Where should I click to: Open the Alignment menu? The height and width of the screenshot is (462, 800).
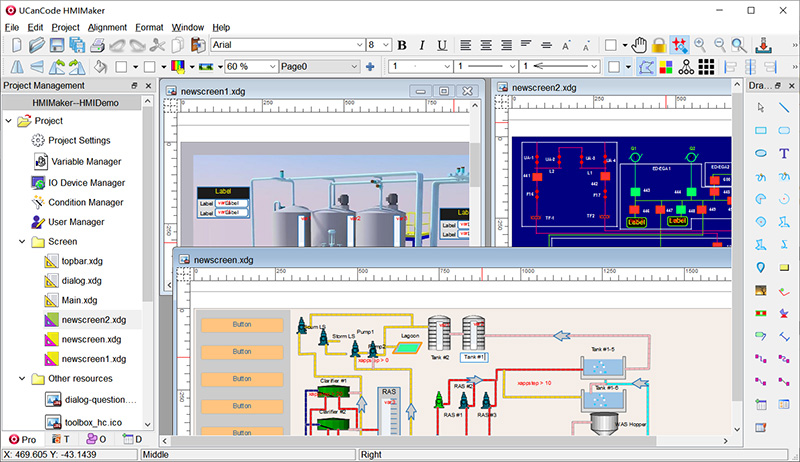[107, 28]
